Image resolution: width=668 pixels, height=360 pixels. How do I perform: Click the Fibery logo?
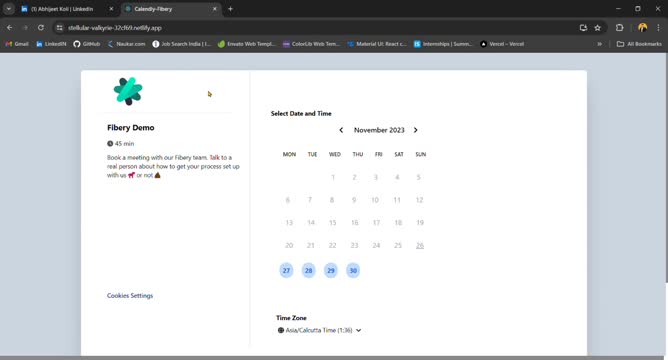pyautogui.click(x=128, y=91)
